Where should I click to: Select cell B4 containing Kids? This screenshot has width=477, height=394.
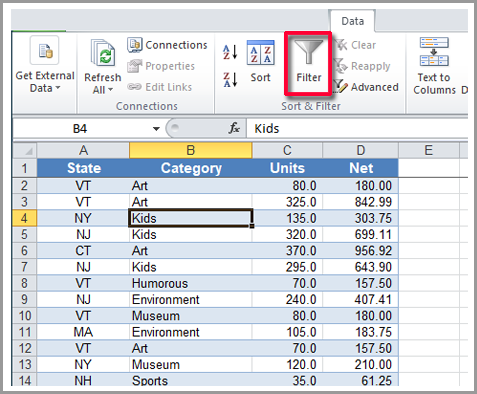click(x=190, y=218)
